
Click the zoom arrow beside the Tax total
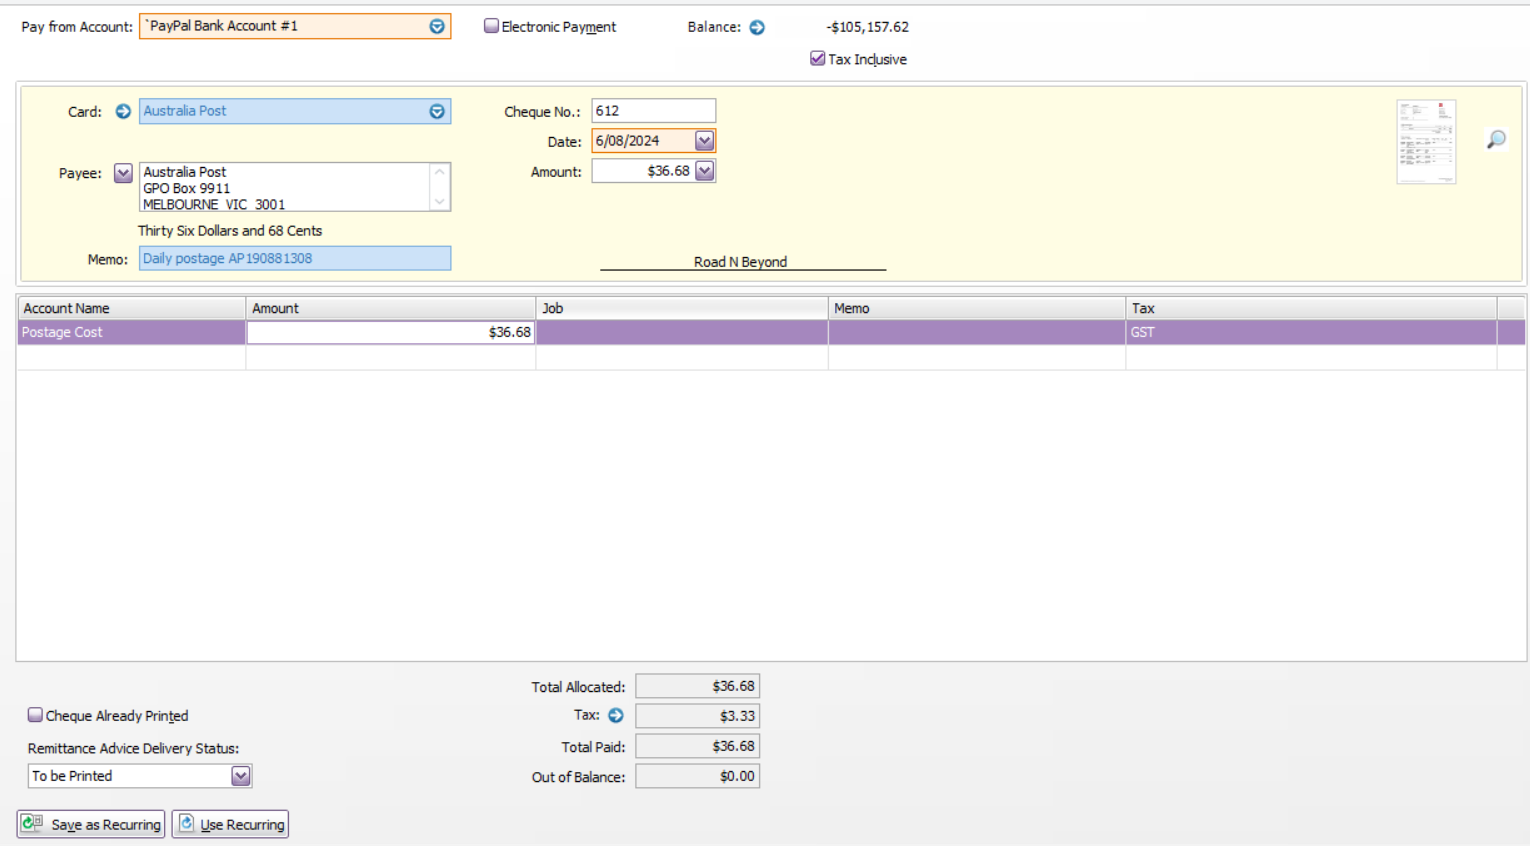pyautogui.click(x=616, y=715)
